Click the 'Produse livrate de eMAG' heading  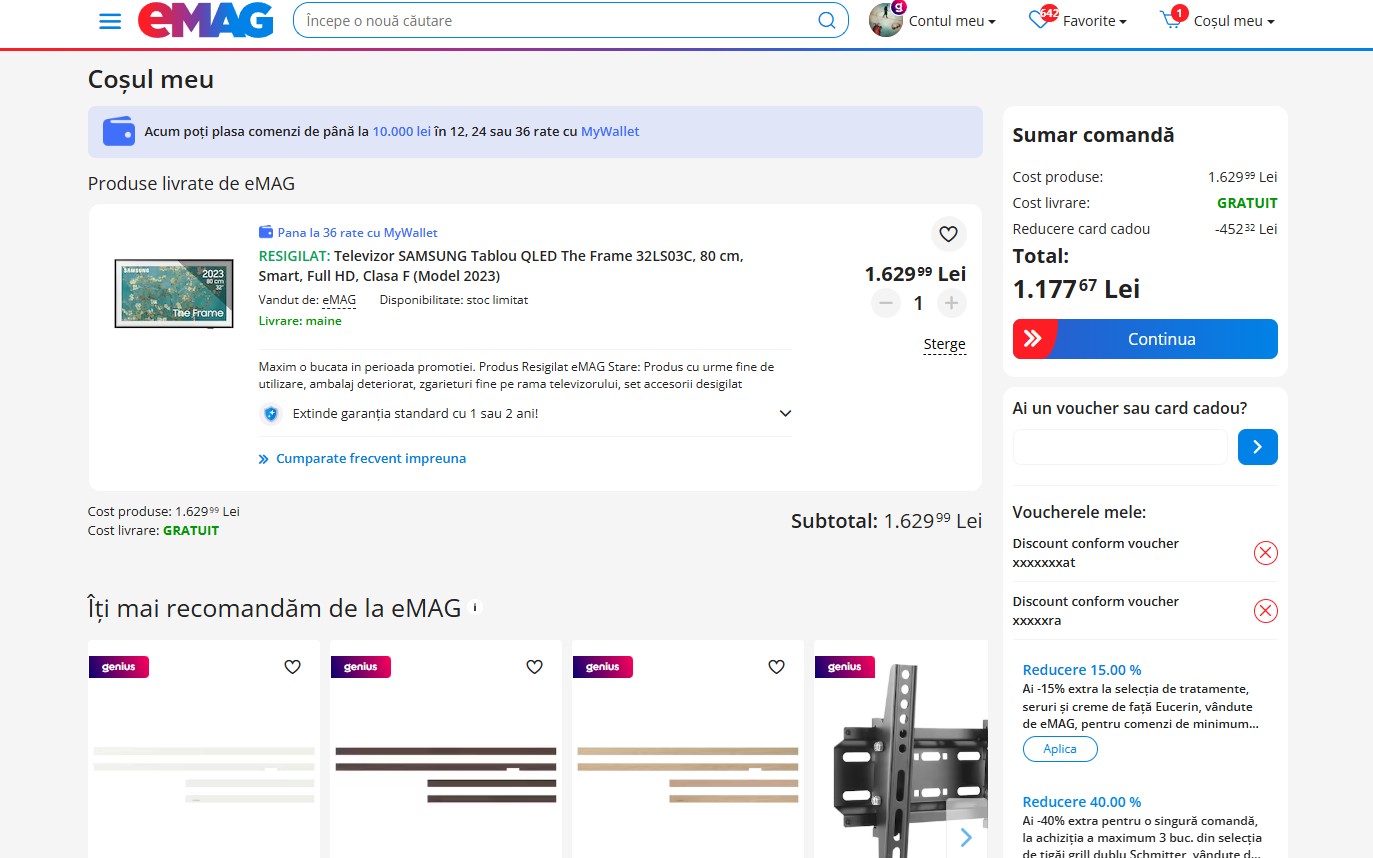pyautogui.click(x=191, y=184)
